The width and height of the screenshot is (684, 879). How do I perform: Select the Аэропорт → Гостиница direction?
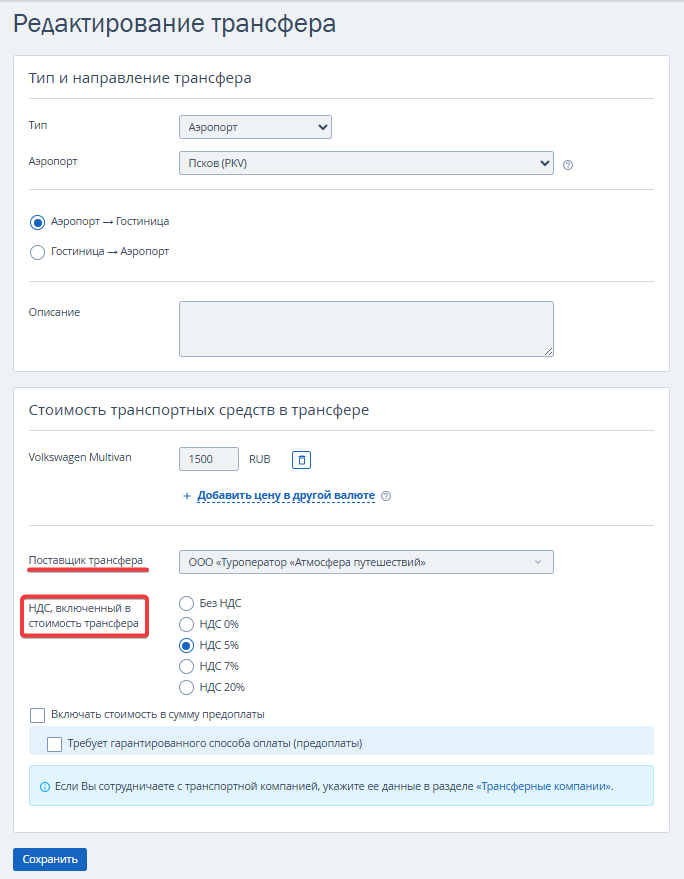(x=38, y=222)
